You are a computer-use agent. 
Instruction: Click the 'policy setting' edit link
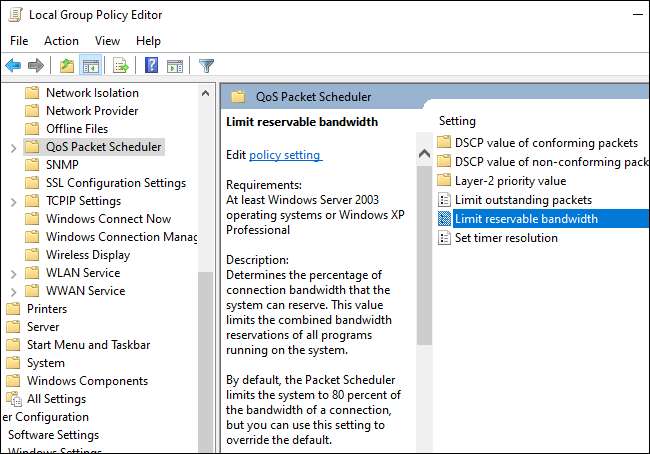point(285,155)
